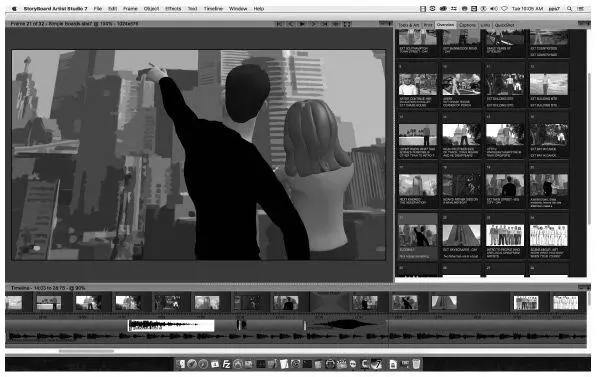Step to the previous frame icon

291,24
